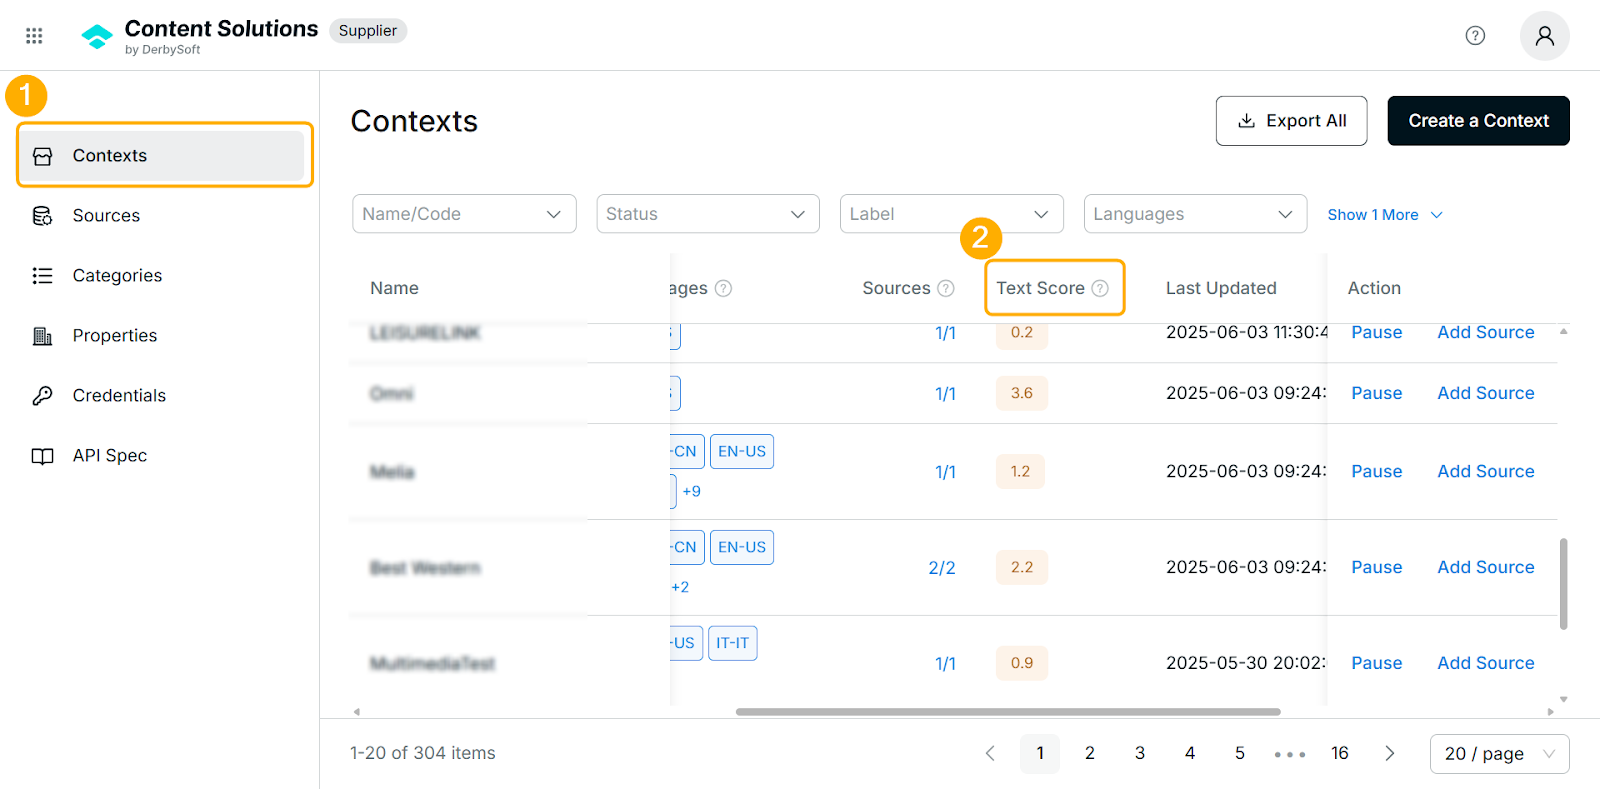
Task: Expand the Label filter dropdown
Action: tap(951, 214)
